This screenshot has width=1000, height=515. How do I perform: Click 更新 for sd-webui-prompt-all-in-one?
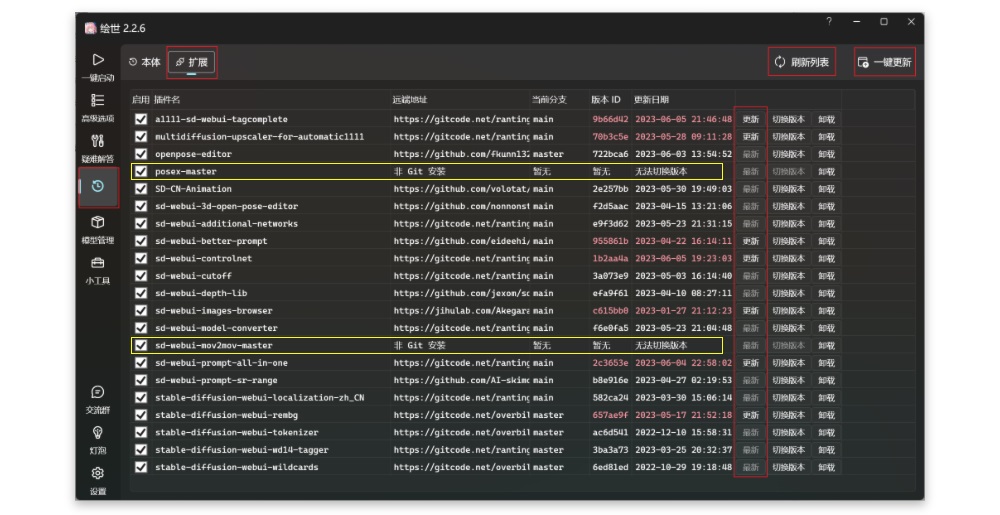click(751, 363)
